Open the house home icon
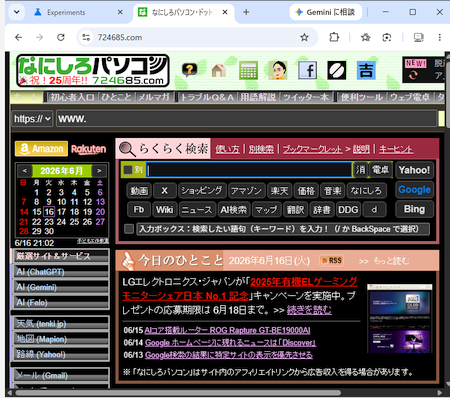The image size is (450, 398). pos(219,70)
